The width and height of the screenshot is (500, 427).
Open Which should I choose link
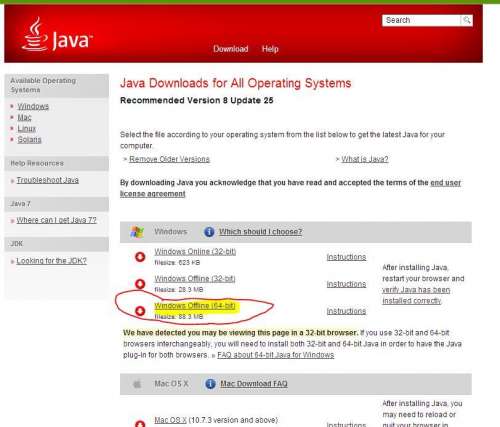260,232
